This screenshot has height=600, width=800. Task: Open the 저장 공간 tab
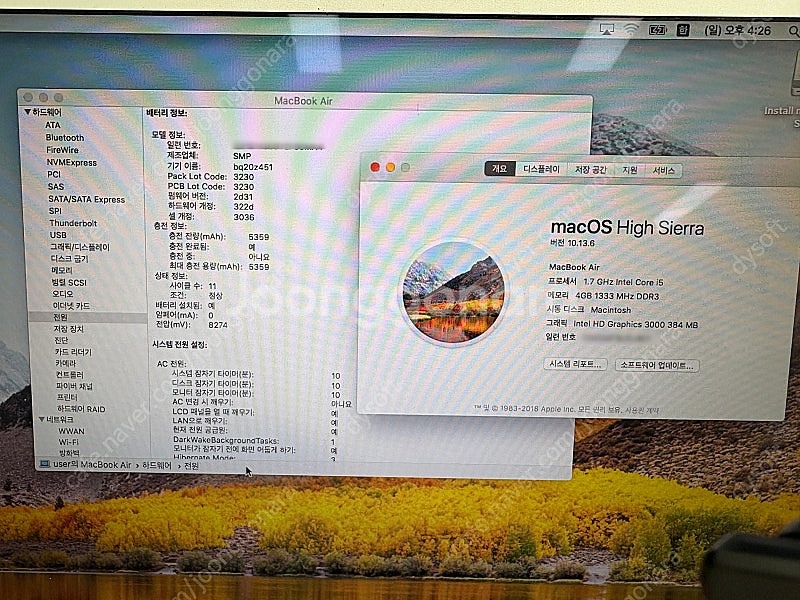click(x=590, y=170)
